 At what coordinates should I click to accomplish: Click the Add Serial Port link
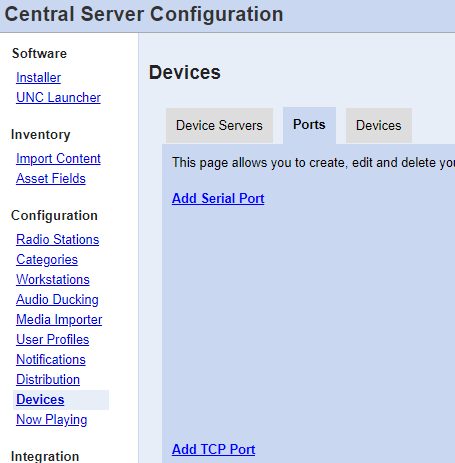218,199
